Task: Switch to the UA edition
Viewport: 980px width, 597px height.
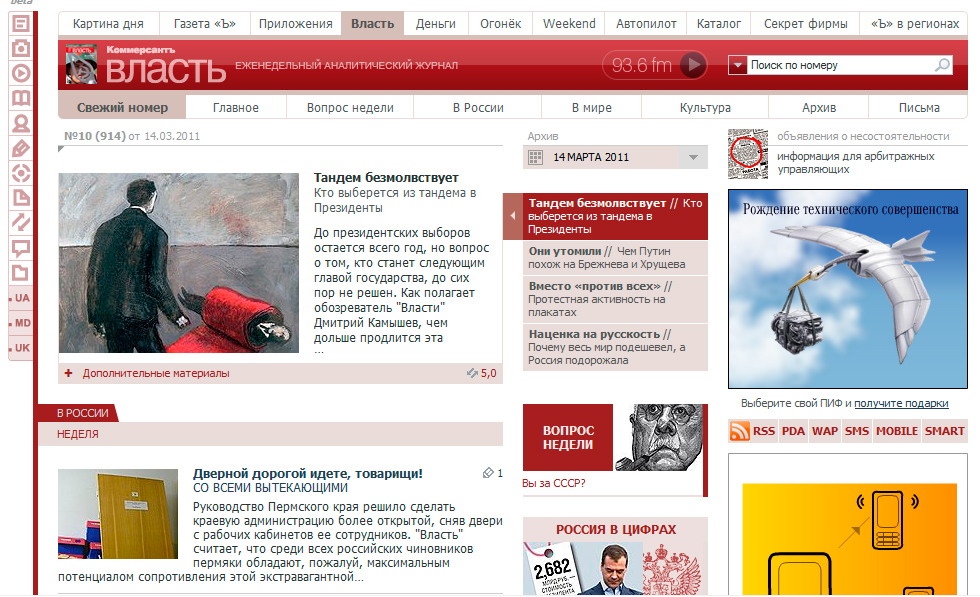Action: (x=22, y=298)
